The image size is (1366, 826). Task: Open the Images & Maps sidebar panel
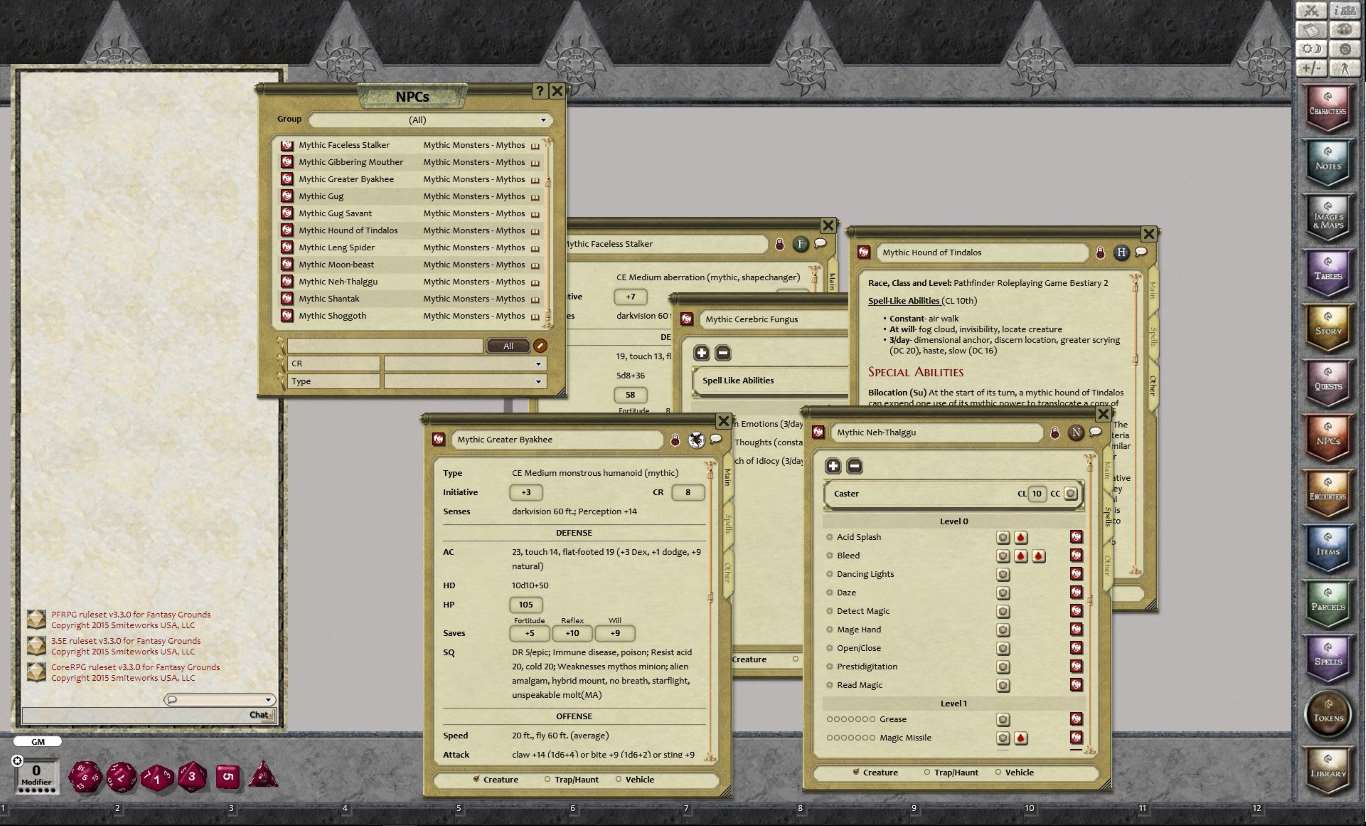point(1328,219)
